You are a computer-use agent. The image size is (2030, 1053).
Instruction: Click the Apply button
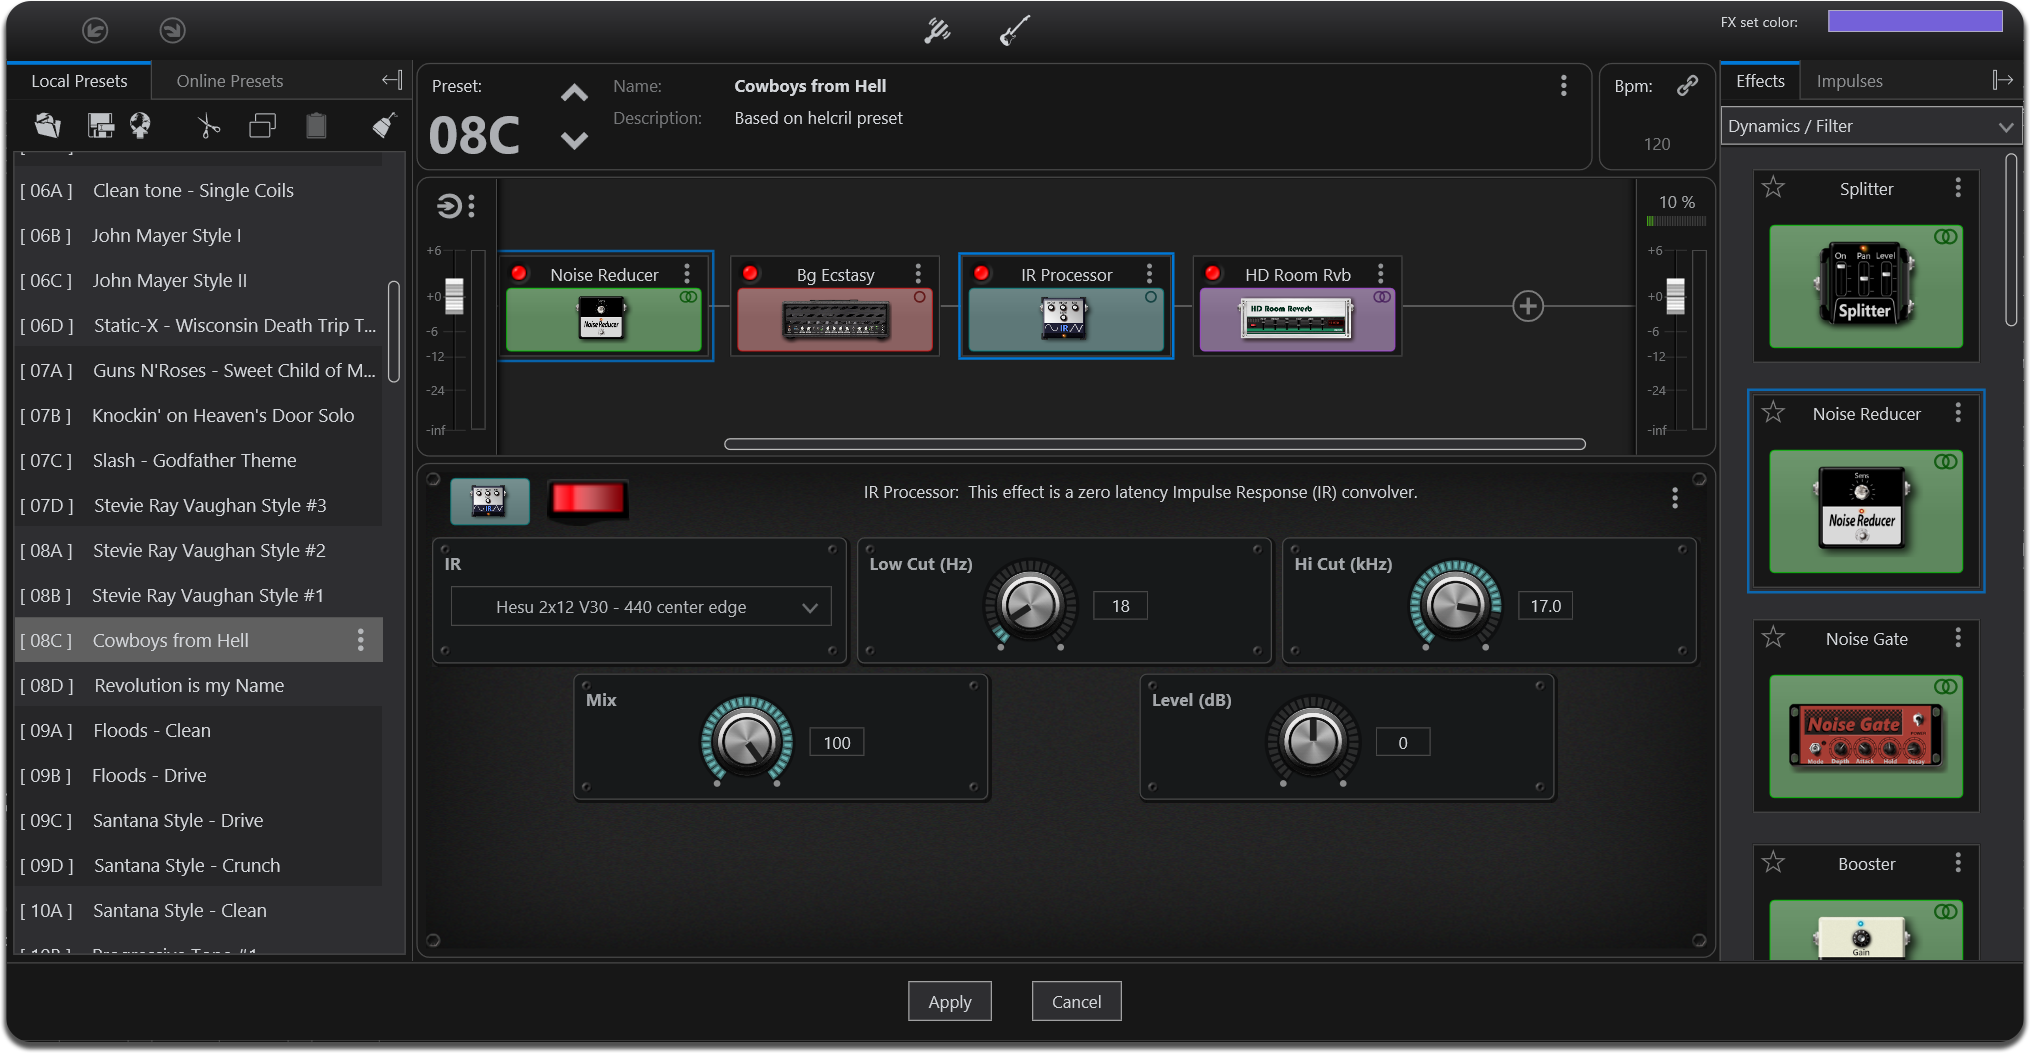pyautogui.click(x=949, y=1001)
